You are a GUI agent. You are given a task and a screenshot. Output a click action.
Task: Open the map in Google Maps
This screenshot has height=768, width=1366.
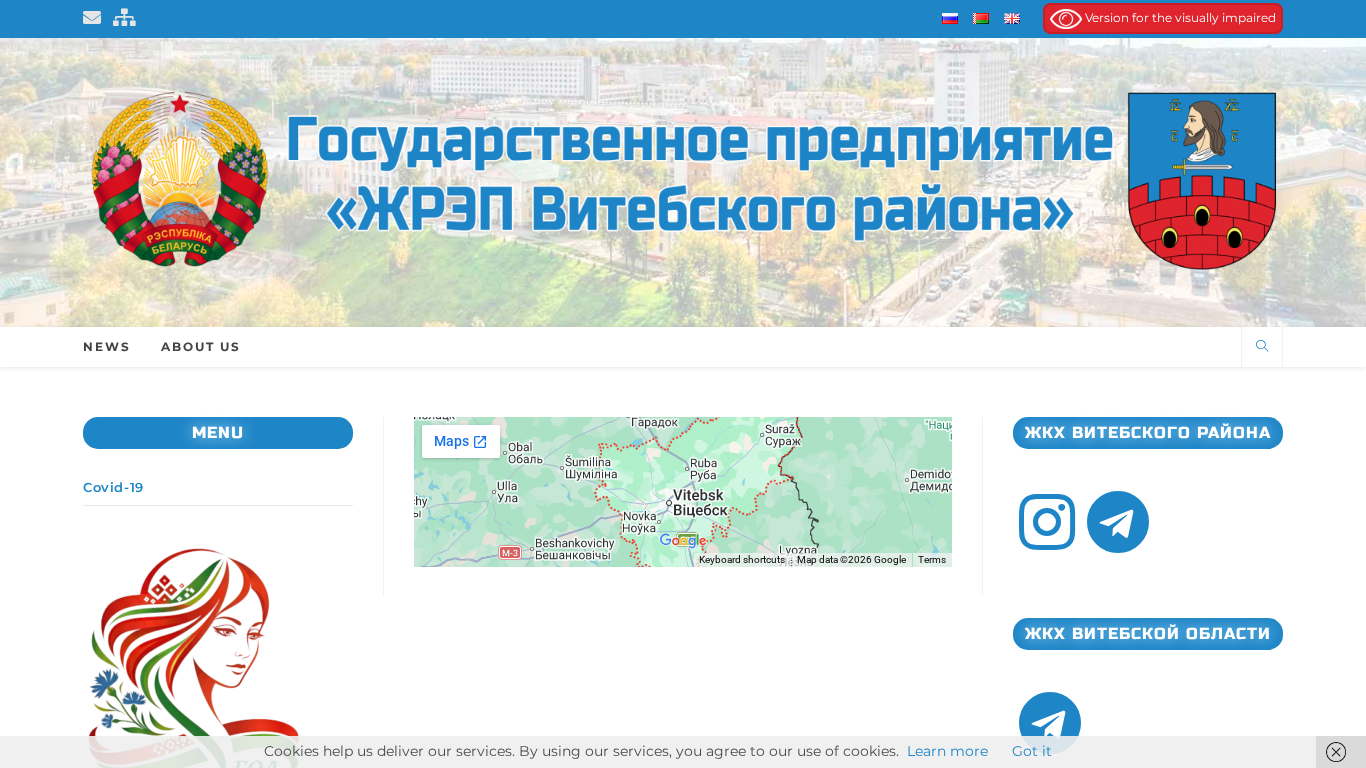460,441
